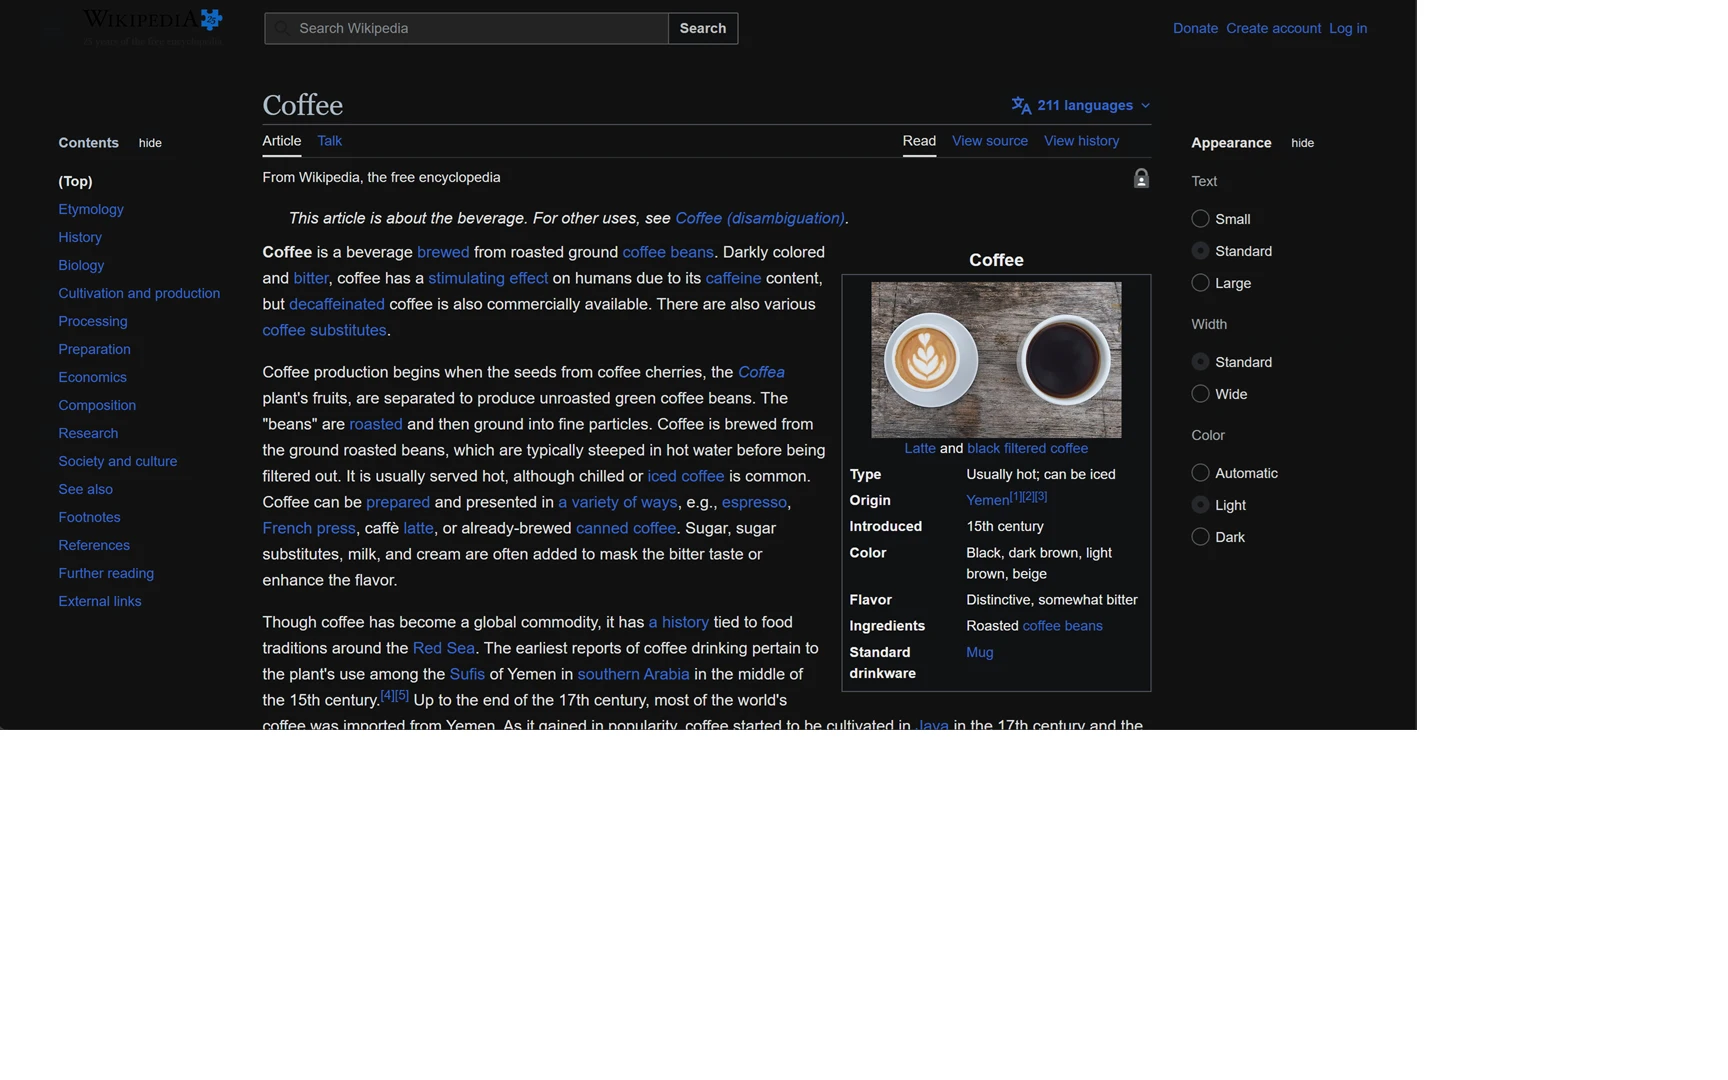Go to Further reading section
Viewport: 1728px width, 1080px height.
(x=106, y=573)
